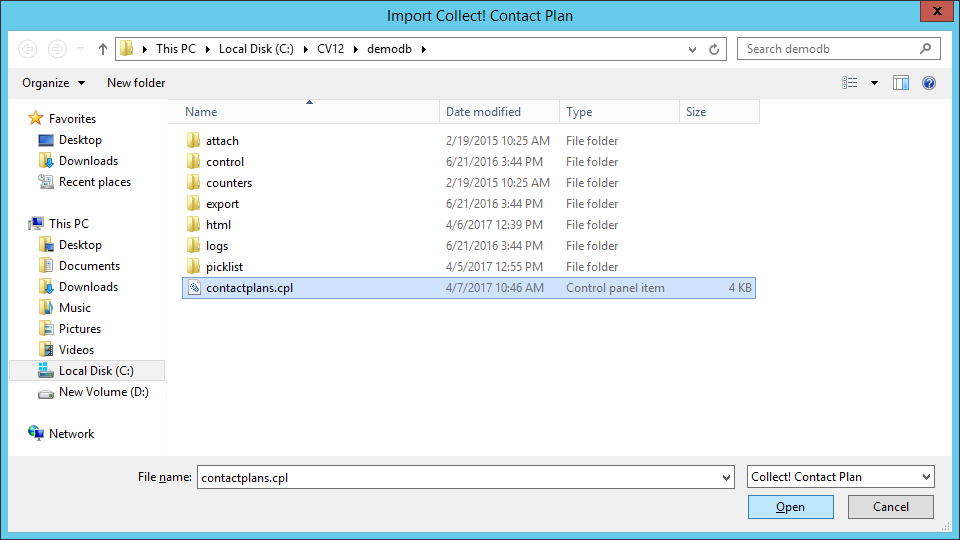Image resolution: width=960 pixels, height=540 pixels.
Task: Open the Organize menu
Action: (53, 83)
